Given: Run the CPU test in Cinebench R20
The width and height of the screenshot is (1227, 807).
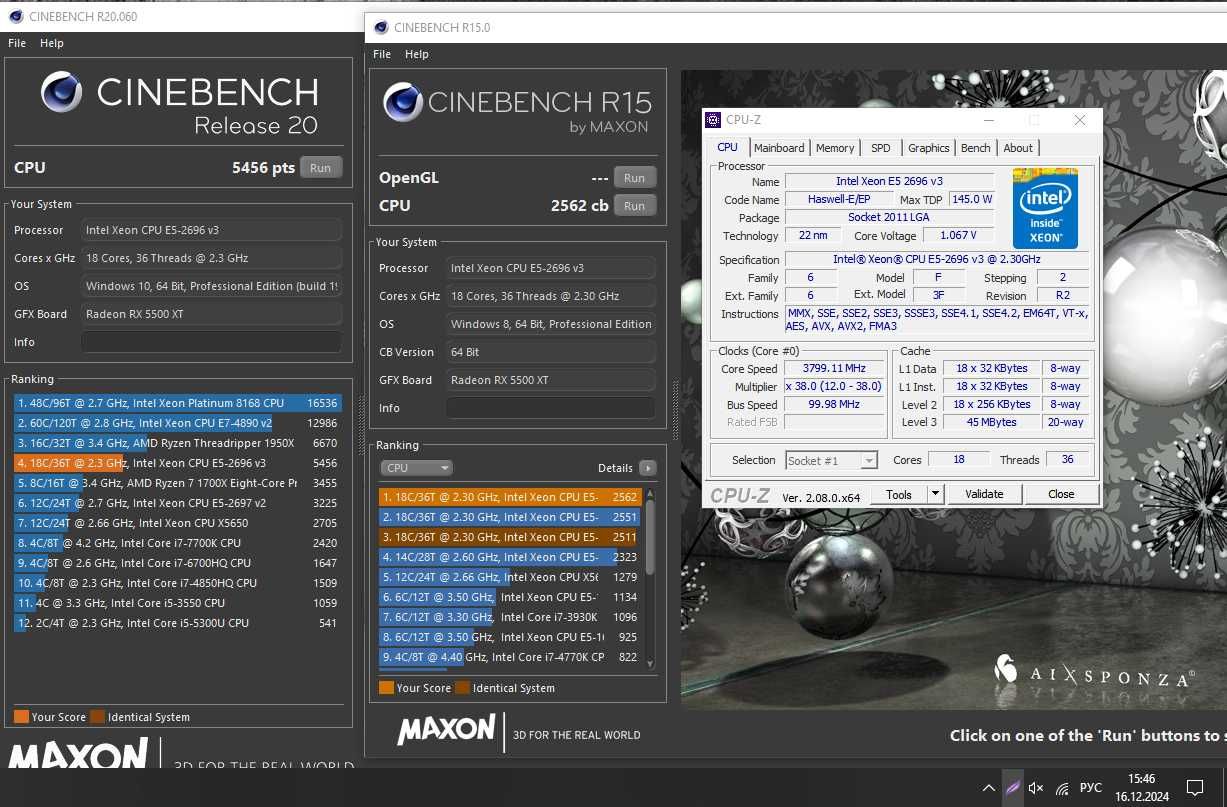Looking at the screenshot, I should click(x=320, y=168).
